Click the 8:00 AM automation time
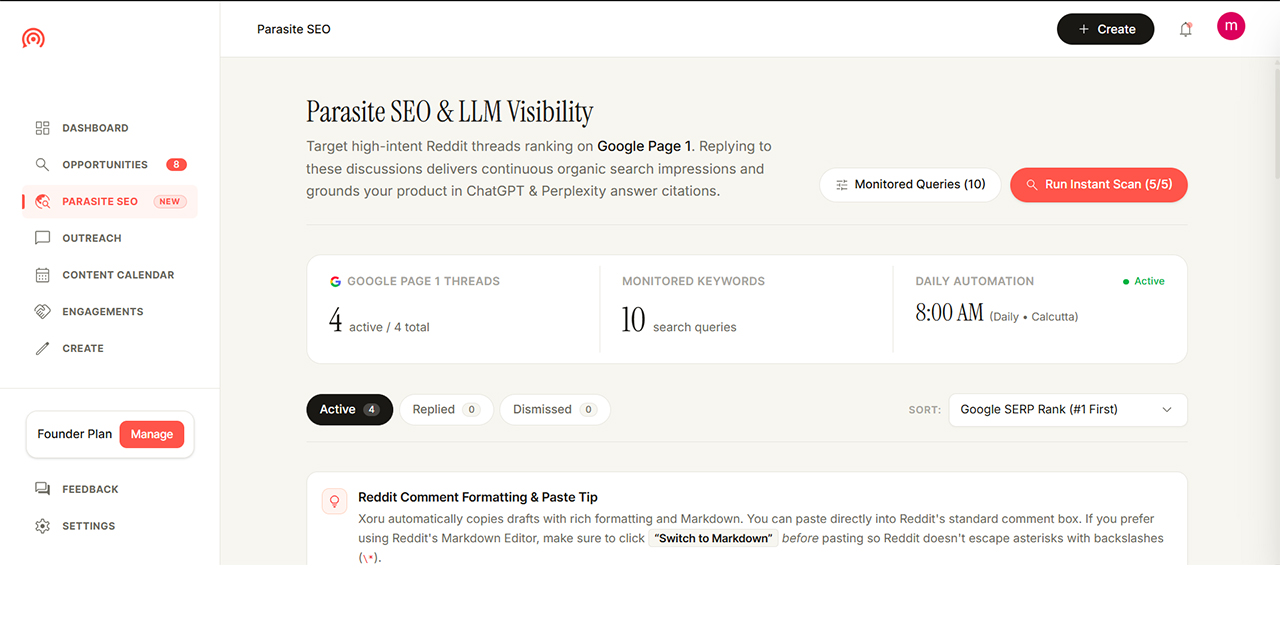1280x628 pixels. [x=949, y=313]
